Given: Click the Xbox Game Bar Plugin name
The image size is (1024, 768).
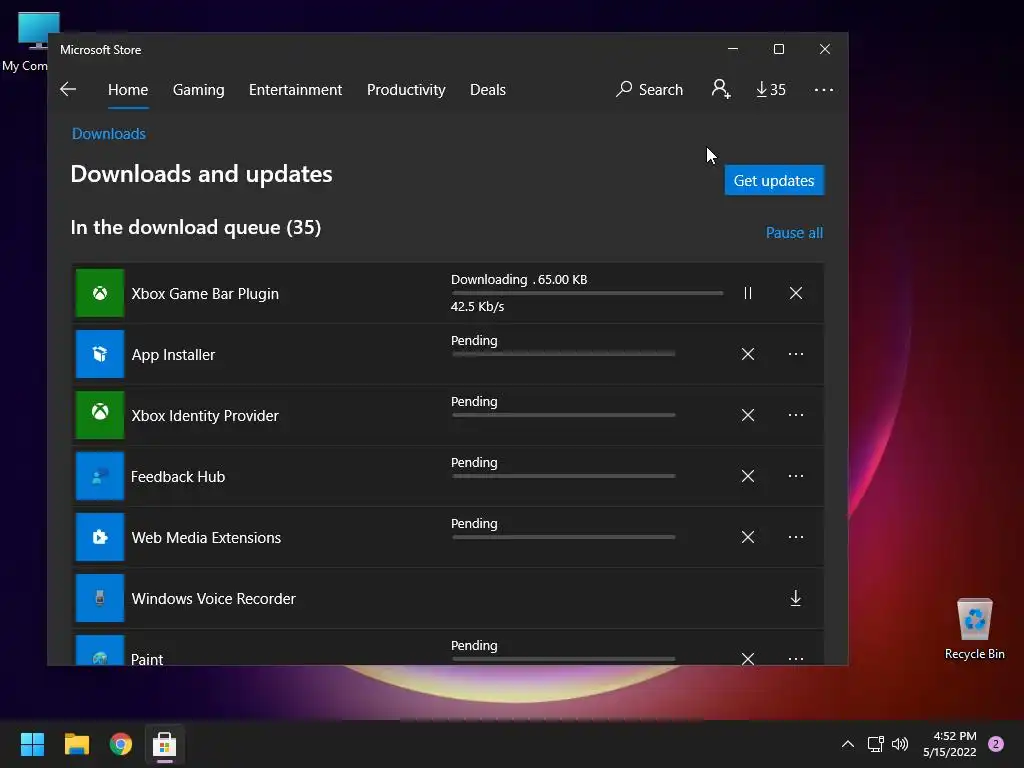Looking at the screenshot, I should pyautogui.click(x=205, y=294).
